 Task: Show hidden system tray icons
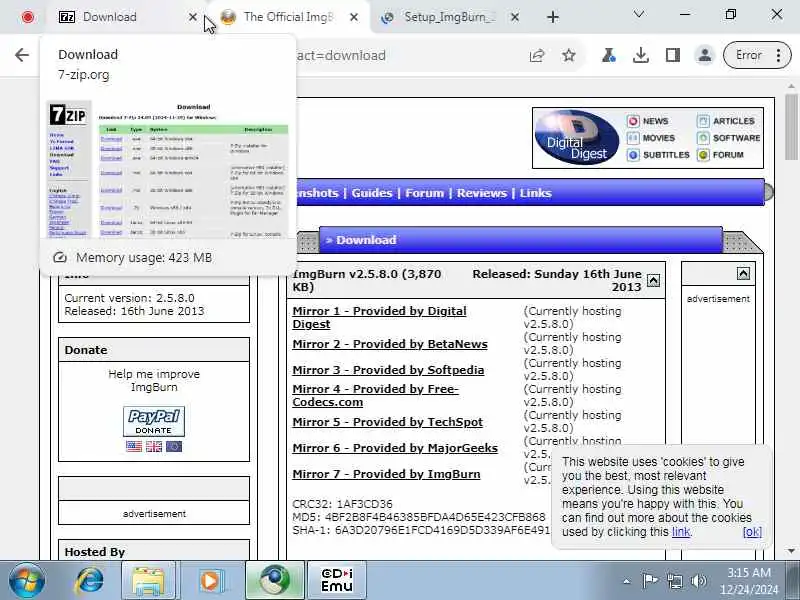point(627,581)
